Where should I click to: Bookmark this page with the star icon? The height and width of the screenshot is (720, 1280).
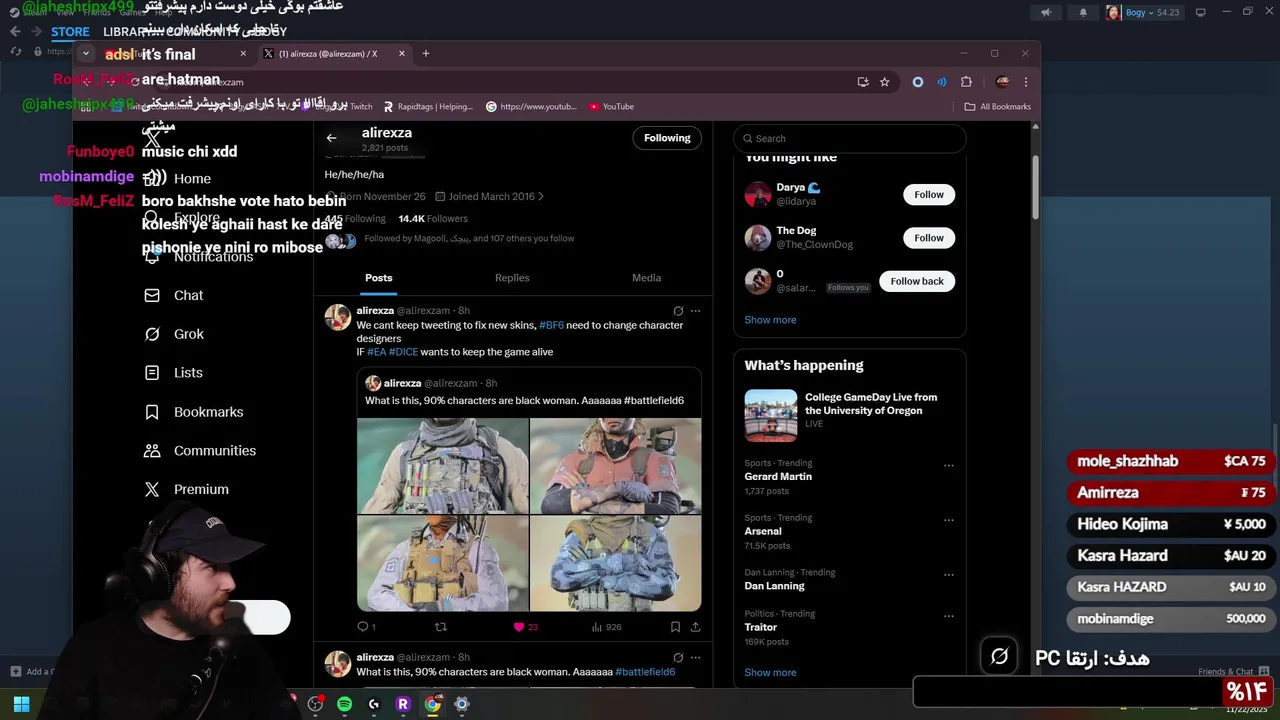tap(884, 82)
